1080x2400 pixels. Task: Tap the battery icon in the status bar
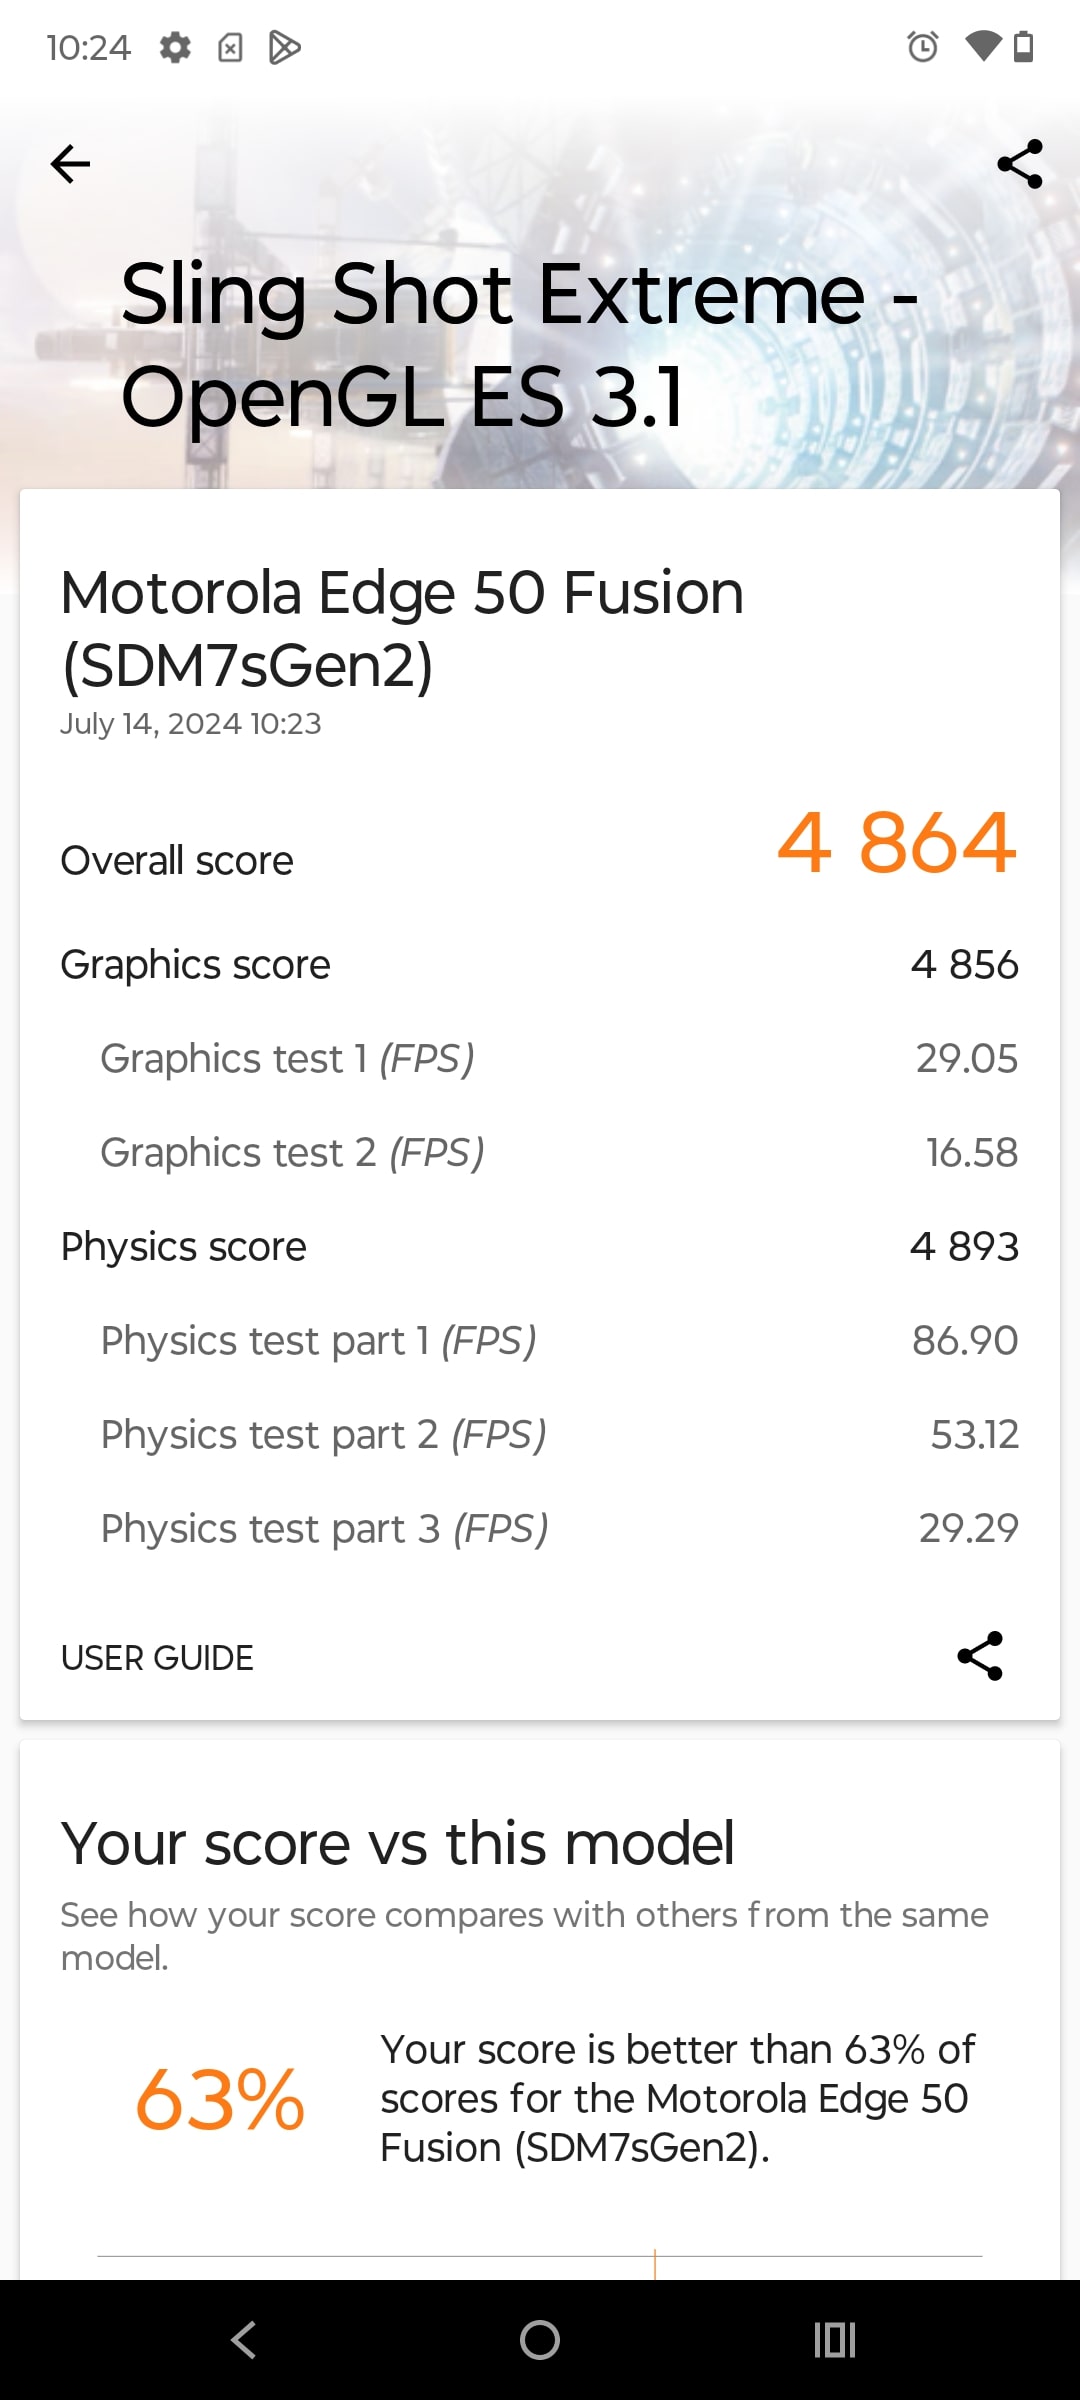1023,47
